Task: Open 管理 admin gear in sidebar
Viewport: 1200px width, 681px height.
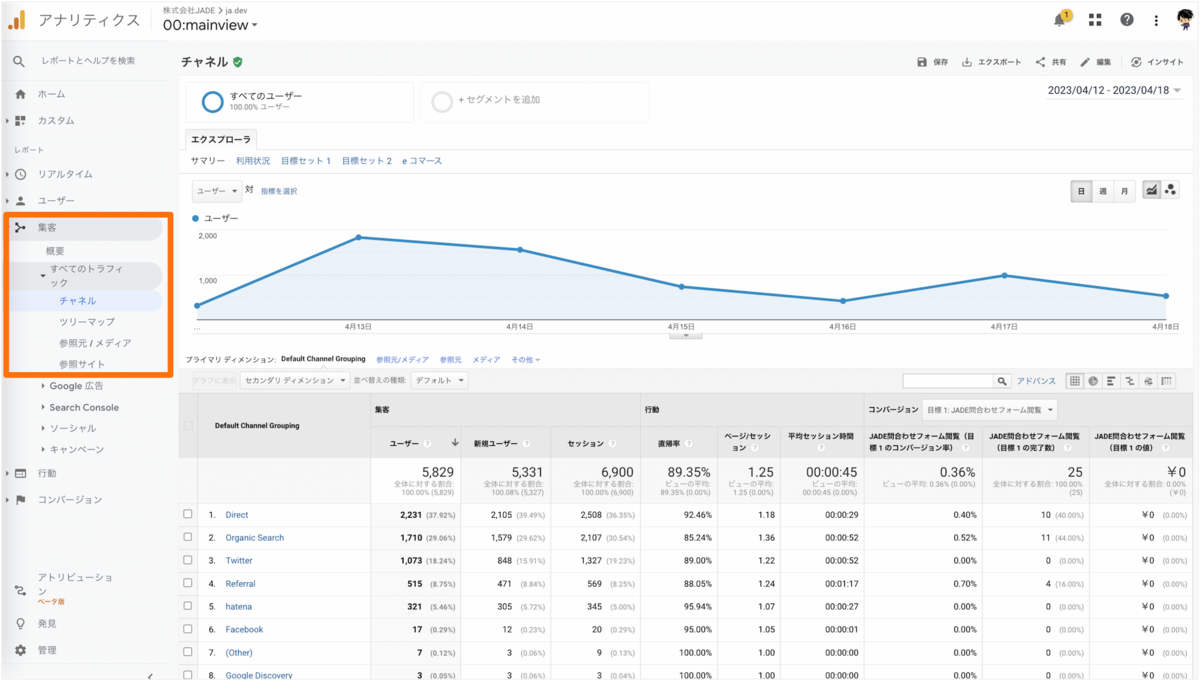Action: tap(38, 650)
